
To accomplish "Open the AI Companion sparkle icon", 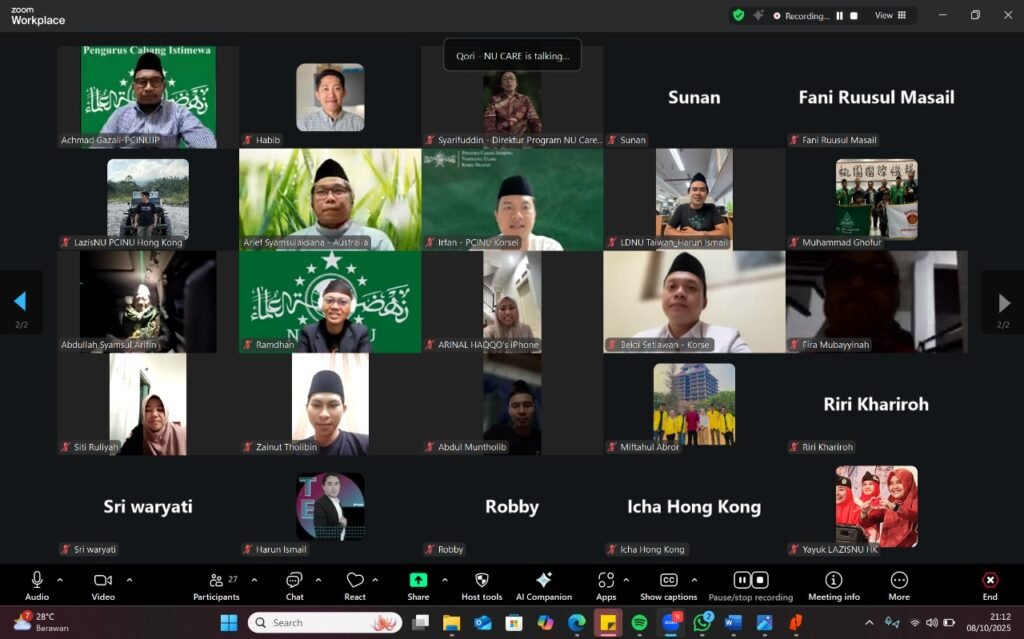I will click(543, 581).
